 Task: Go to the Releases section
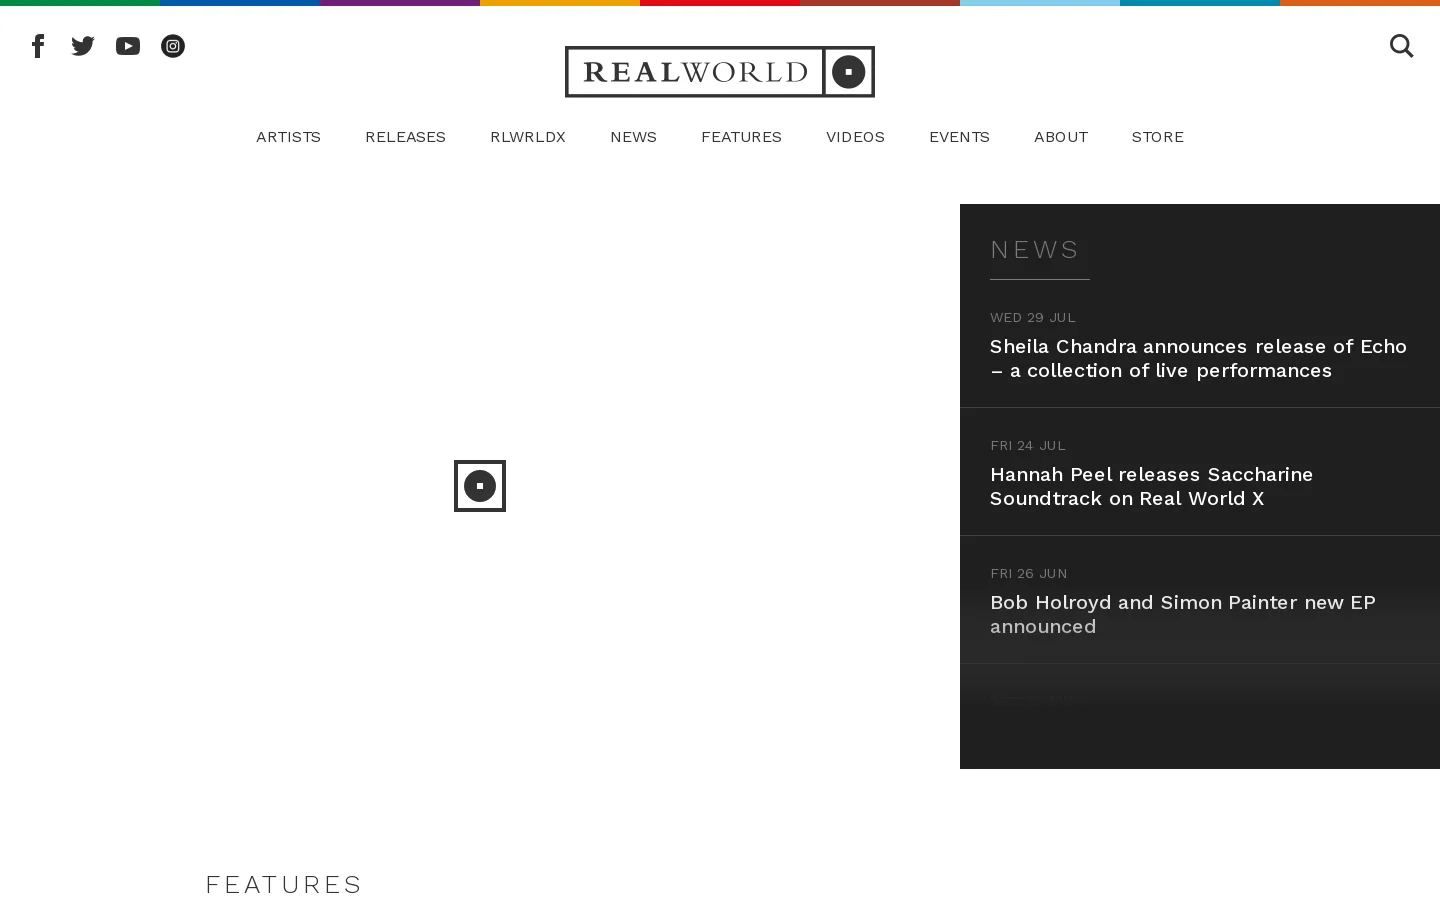coord(405,137)
